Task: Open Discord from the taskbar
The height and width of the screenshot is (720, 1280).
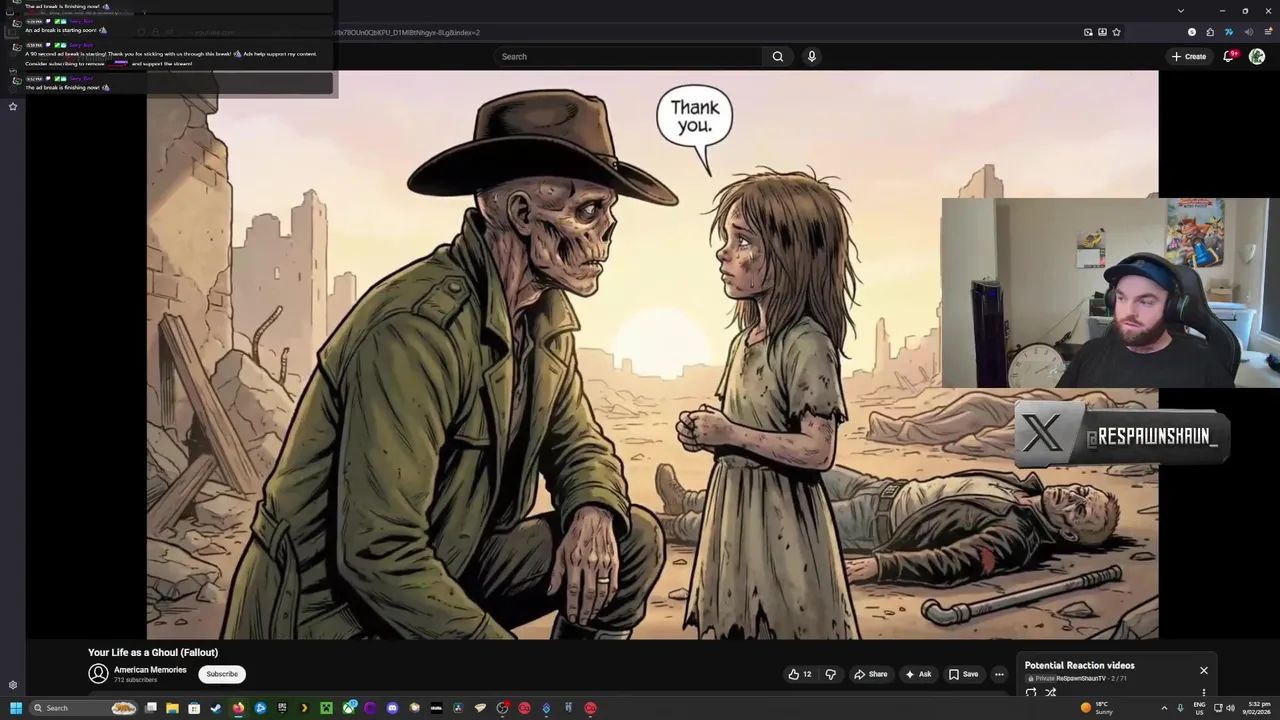Action: (392, 708)
